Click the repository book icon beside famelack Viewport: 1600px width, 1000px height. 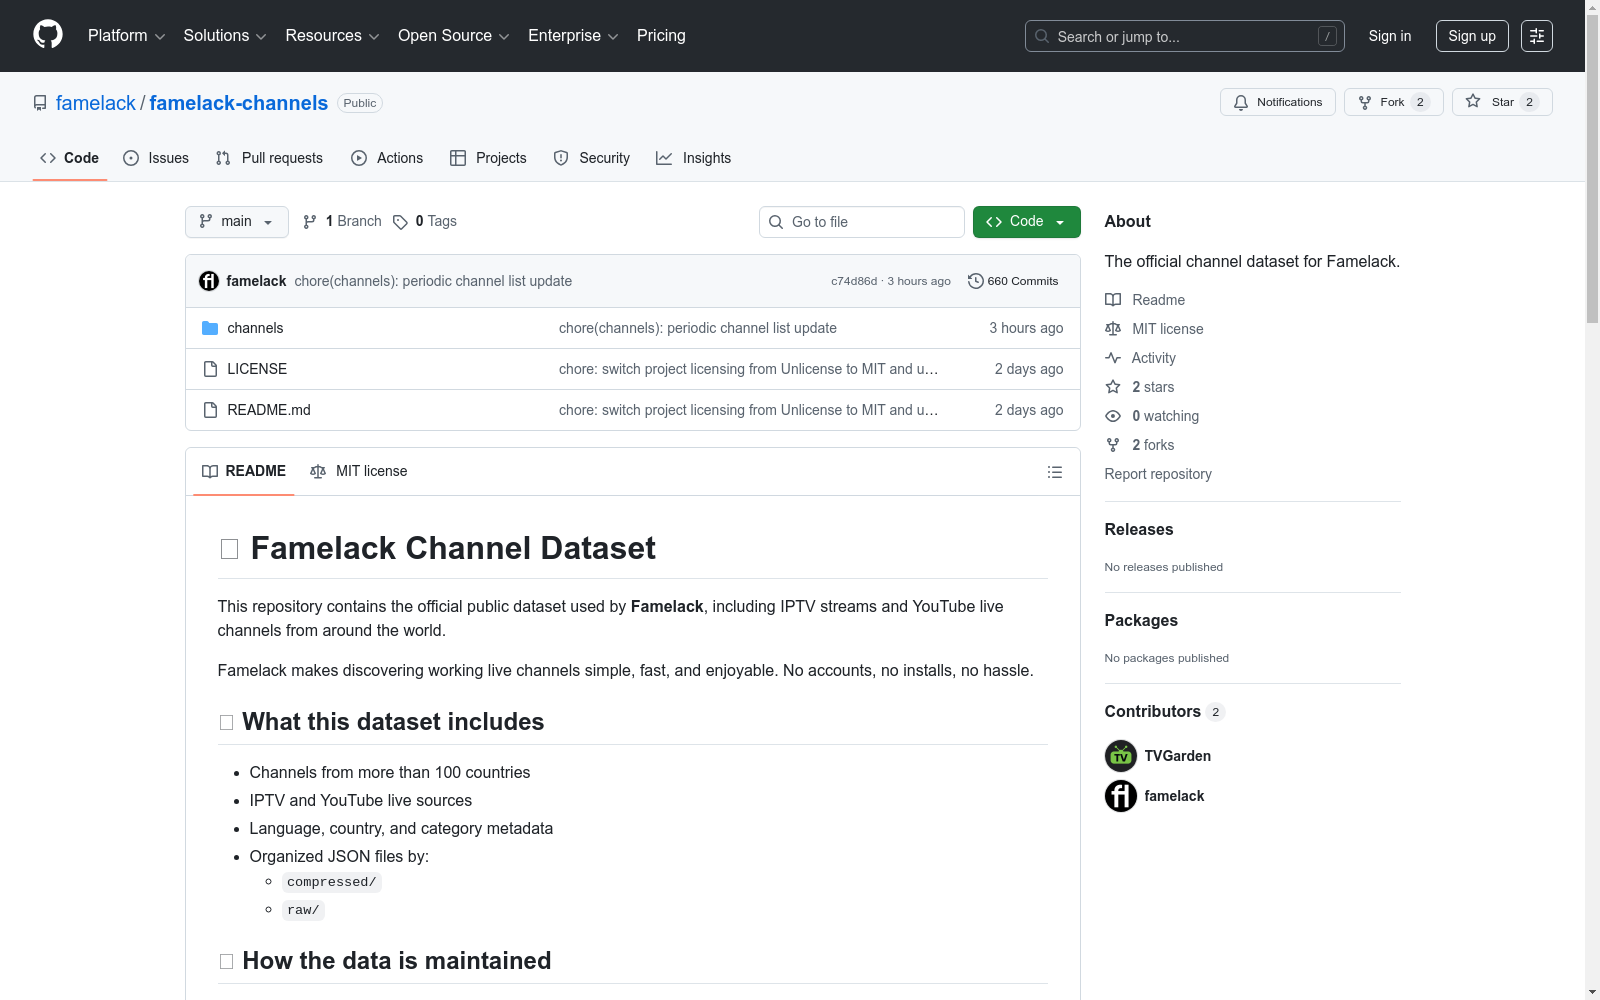click(x=40, y=103)
